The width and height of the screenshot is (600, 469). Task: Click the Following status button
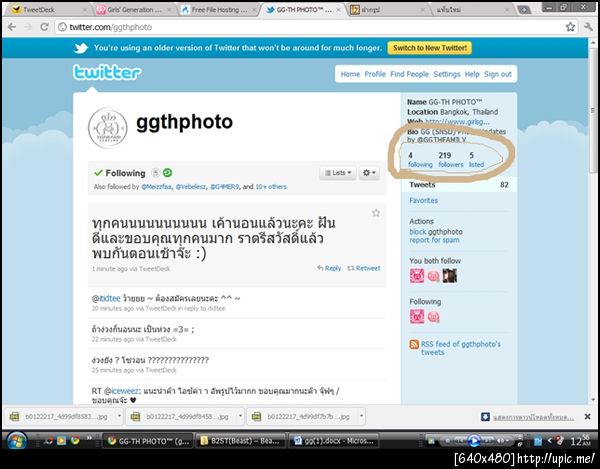(x=119, y=173)
